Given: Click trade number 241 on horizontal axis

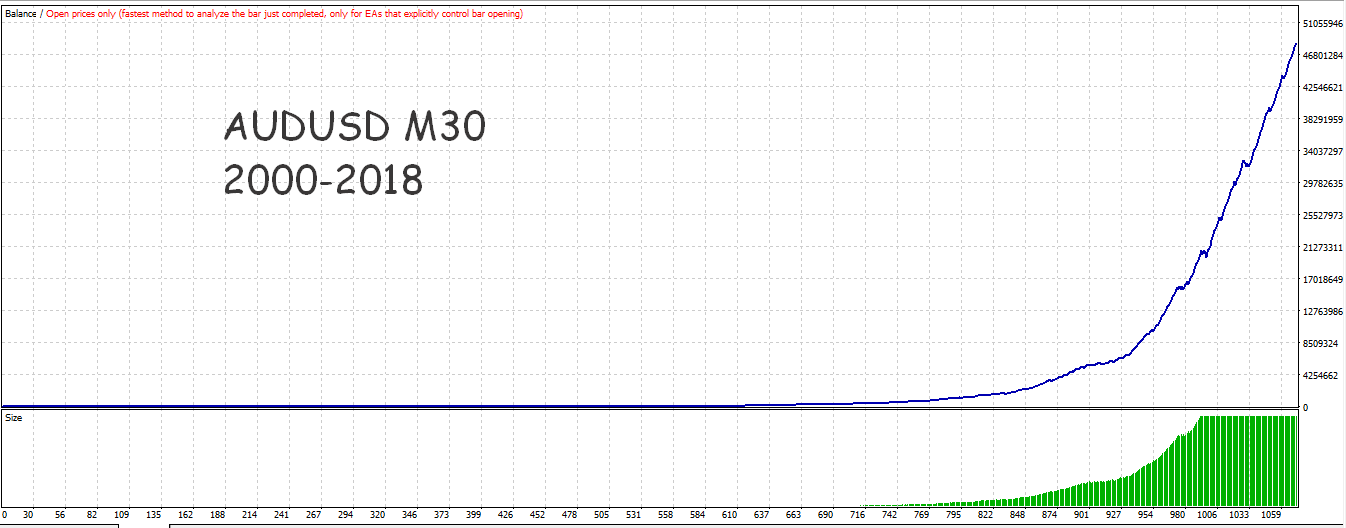Looking at the screenshot, I should click(283, 515).
